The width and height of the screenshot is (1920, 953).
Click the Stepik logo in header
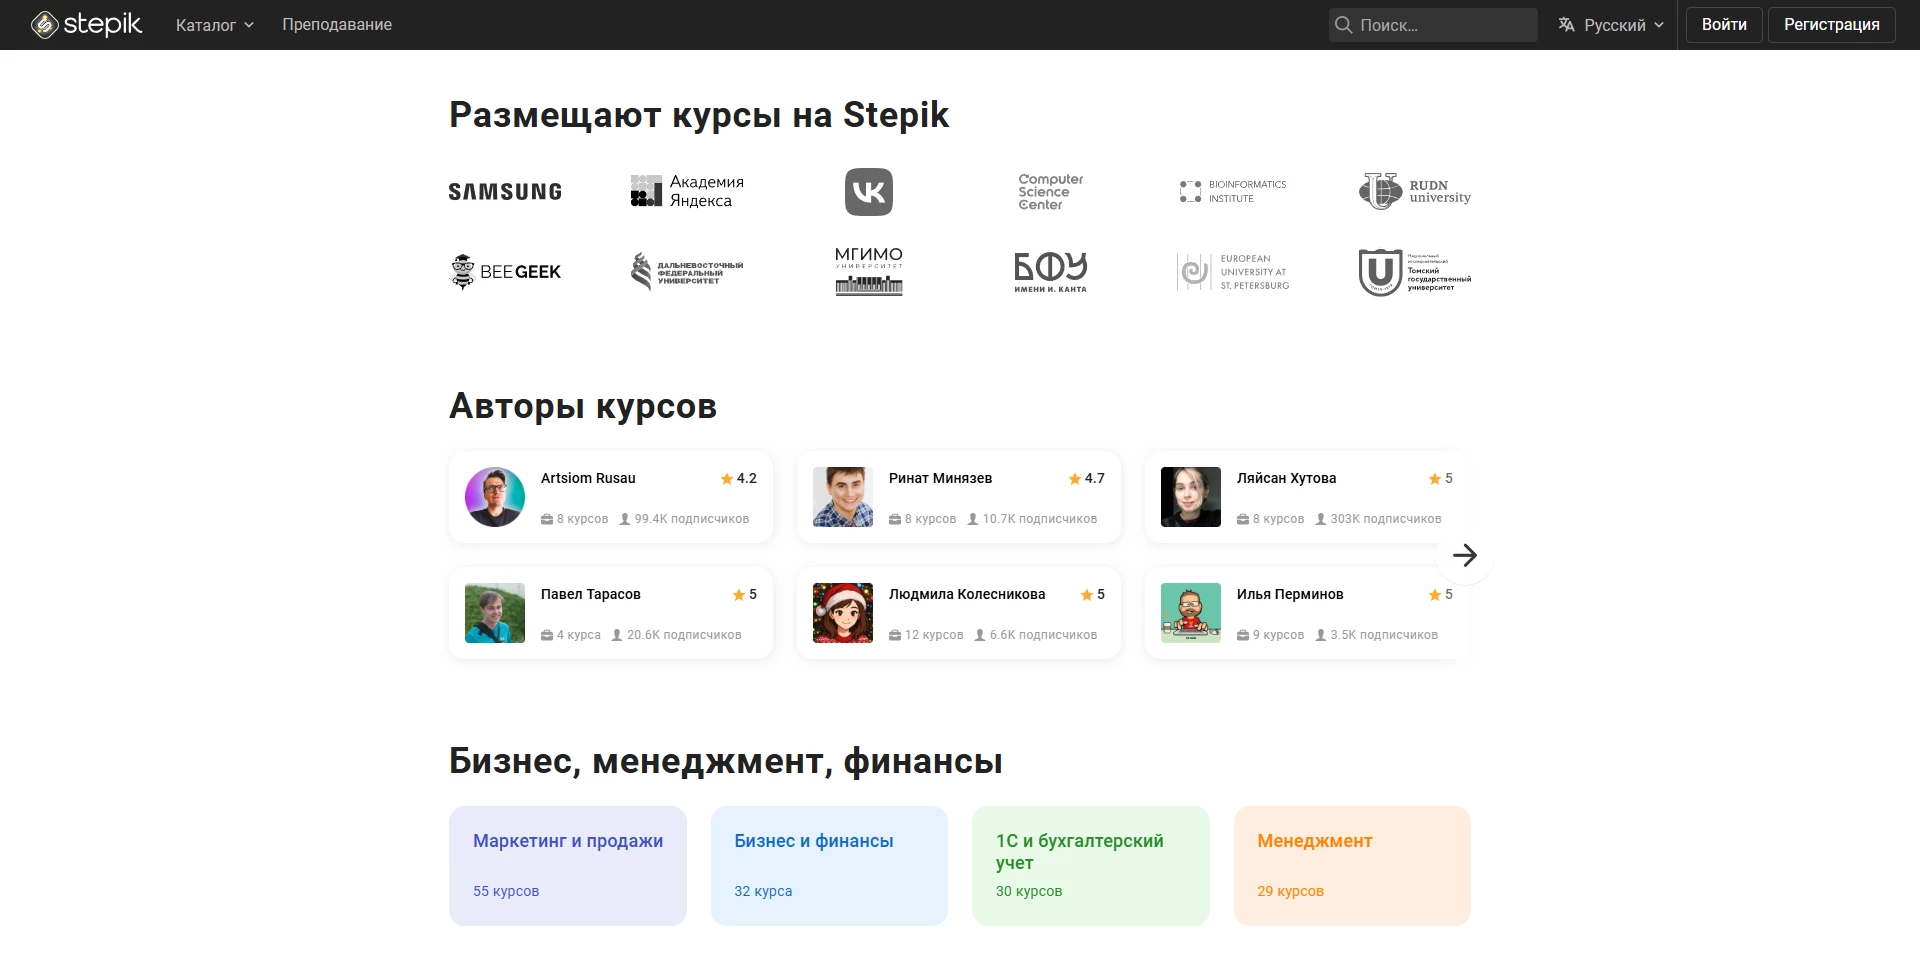(87, 25)
